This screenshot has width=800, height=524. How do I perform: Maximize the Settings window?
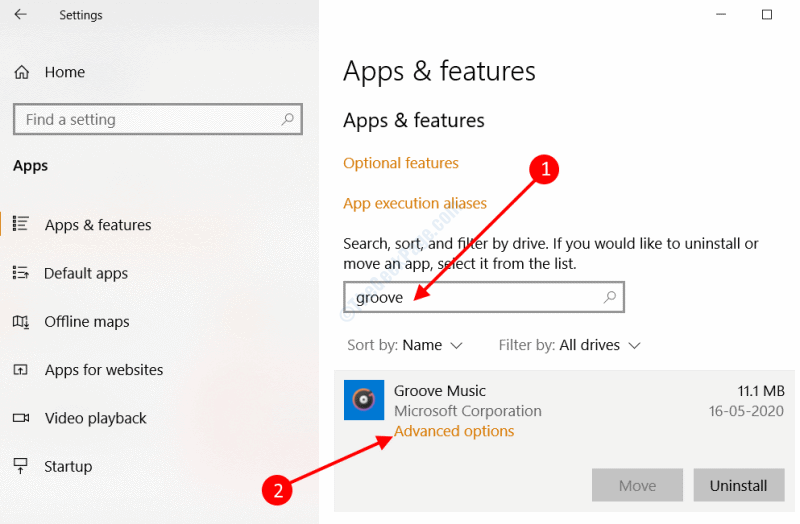pos(767,14)
